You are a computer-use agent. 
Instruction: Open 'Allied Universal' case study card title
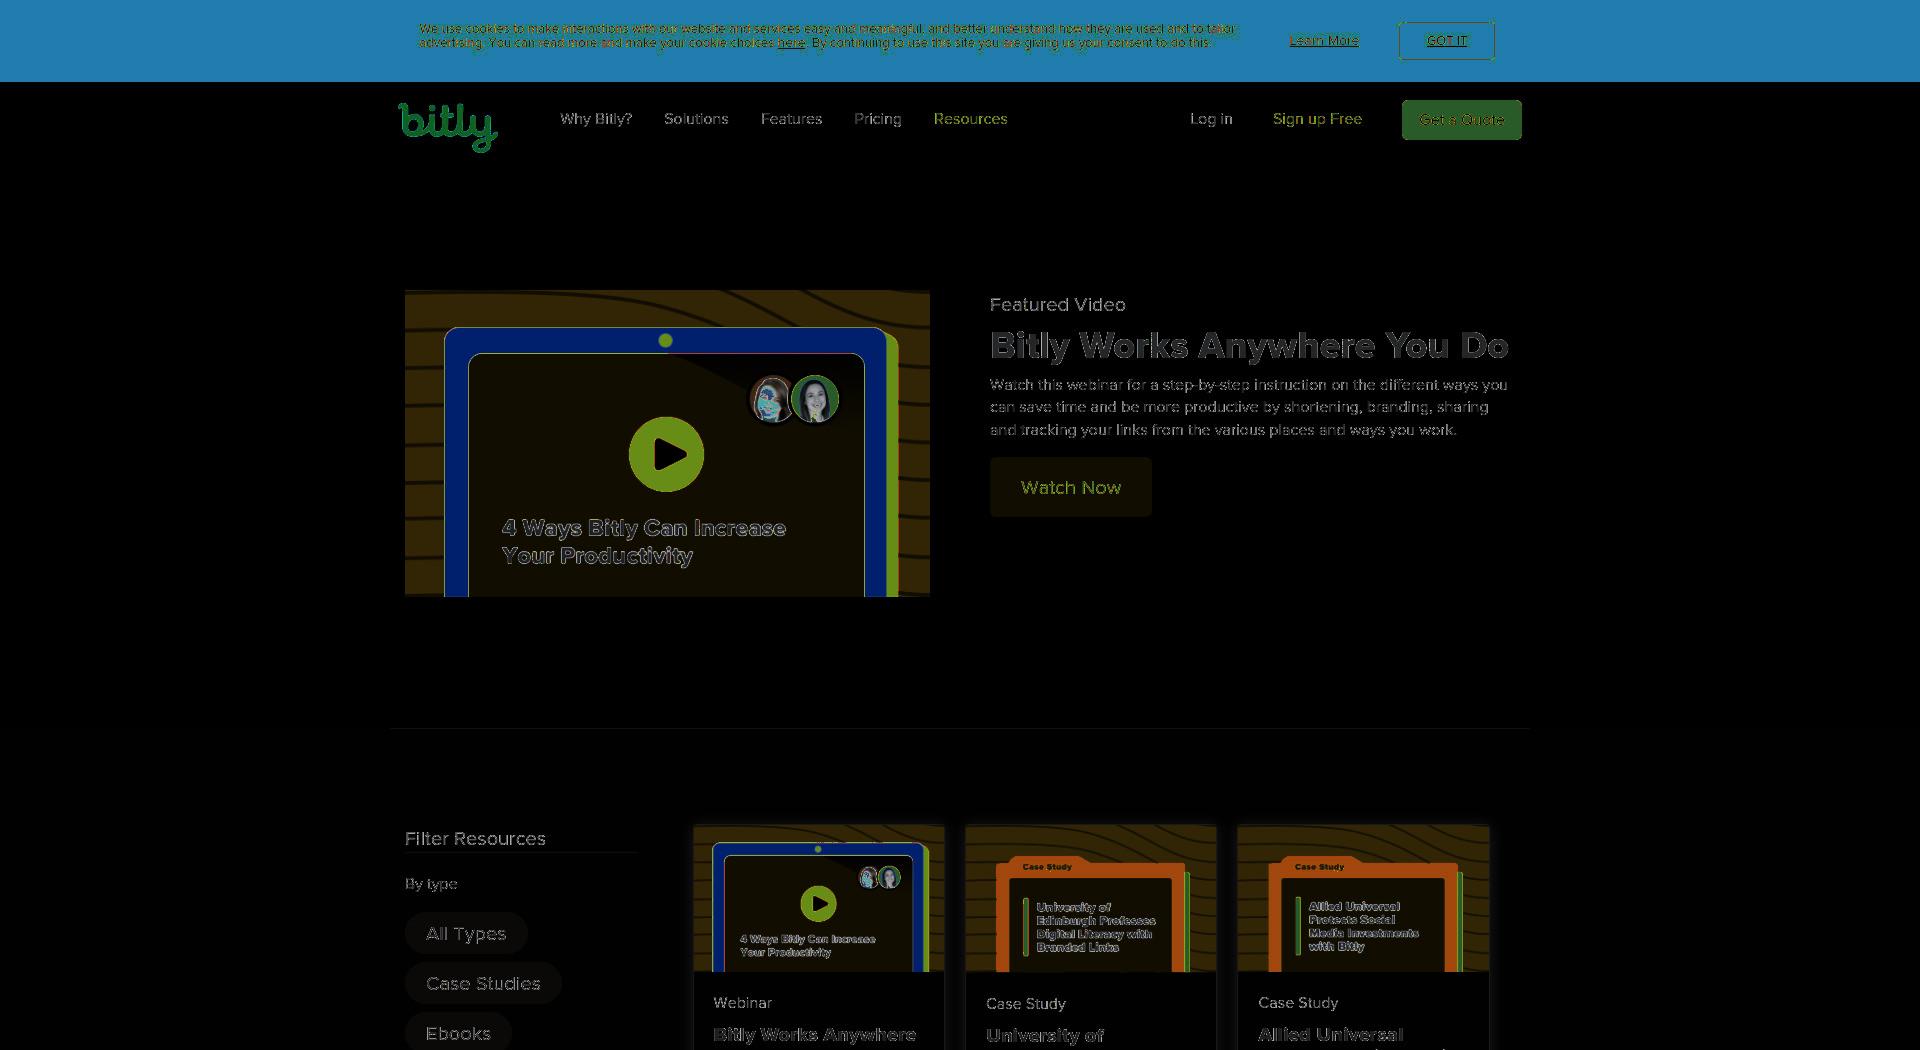(x=1330, y=1035)
